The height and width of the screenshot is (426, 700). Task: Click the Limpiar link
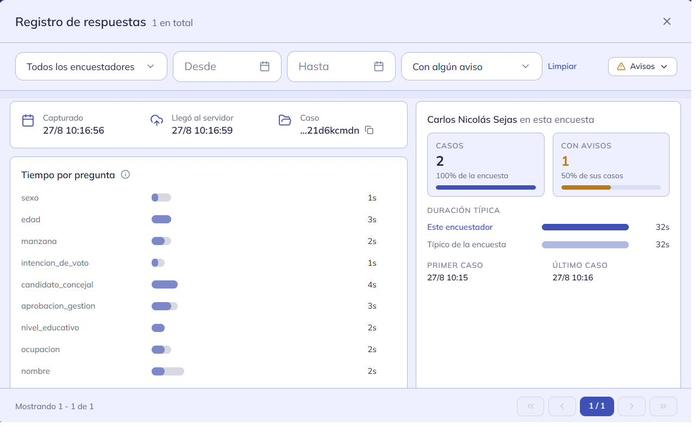(x=562, y=66)
